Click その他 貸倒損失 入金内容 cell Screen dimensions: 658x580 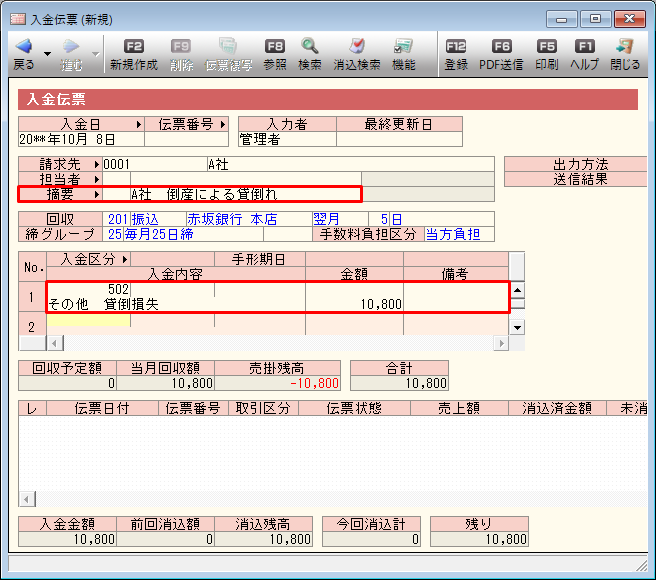tap(175, 304)
